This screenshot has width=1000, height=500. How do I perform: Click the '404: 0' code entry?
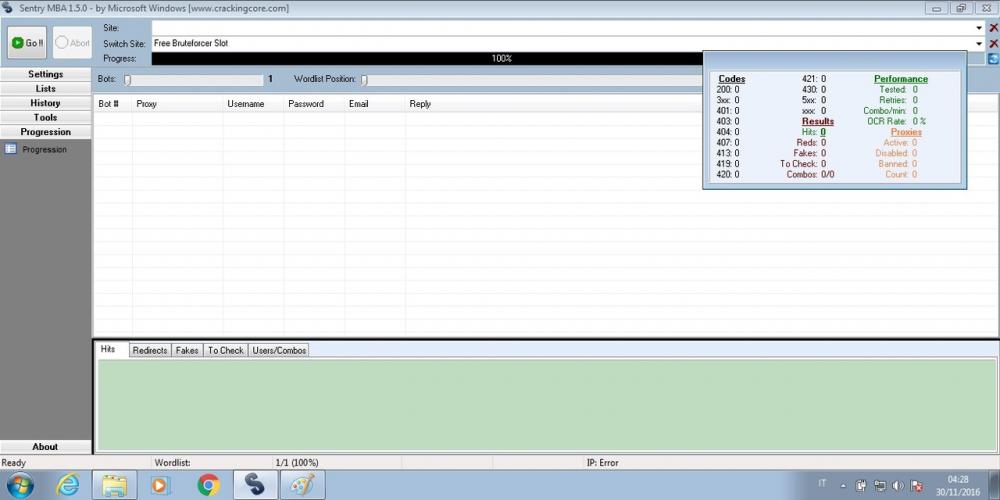pos(728,132)
